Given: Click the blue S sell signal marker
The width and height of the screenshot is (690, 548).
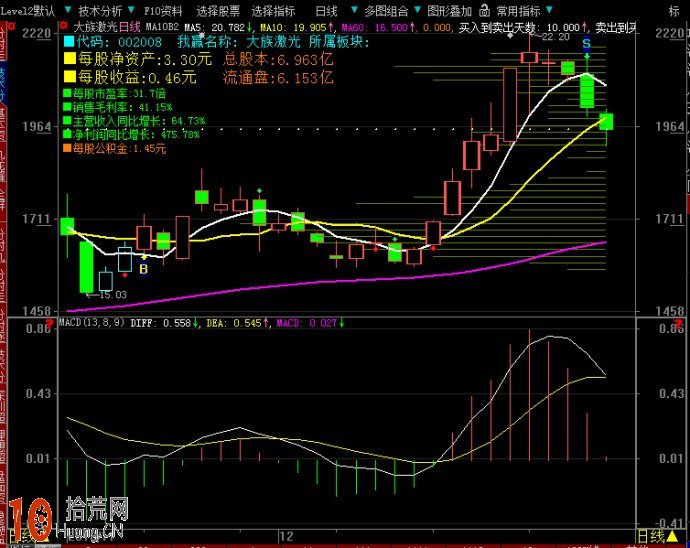Looking at the screenshot, I should pos(586,44).
